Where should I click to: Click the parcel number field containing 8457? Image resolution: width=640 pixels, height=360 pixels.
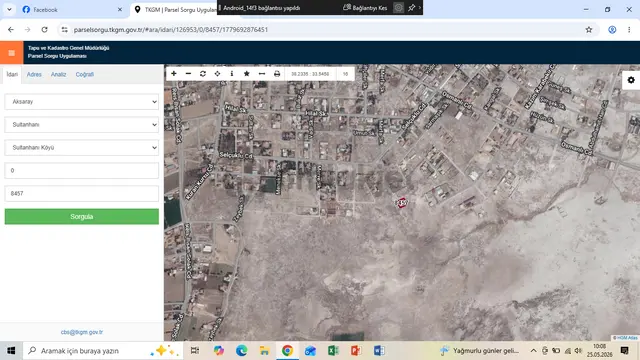pos(82,193)
